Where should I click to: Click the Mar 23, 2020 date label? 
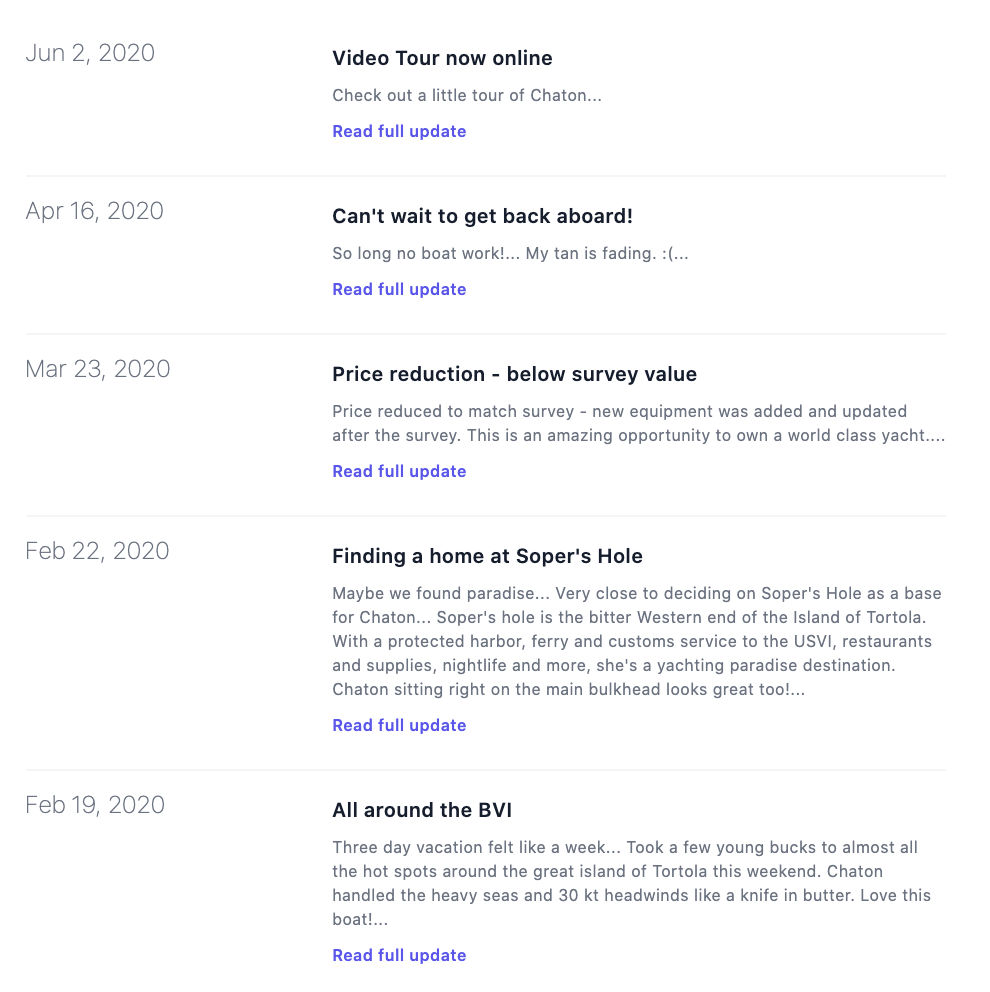click(97, 369)
